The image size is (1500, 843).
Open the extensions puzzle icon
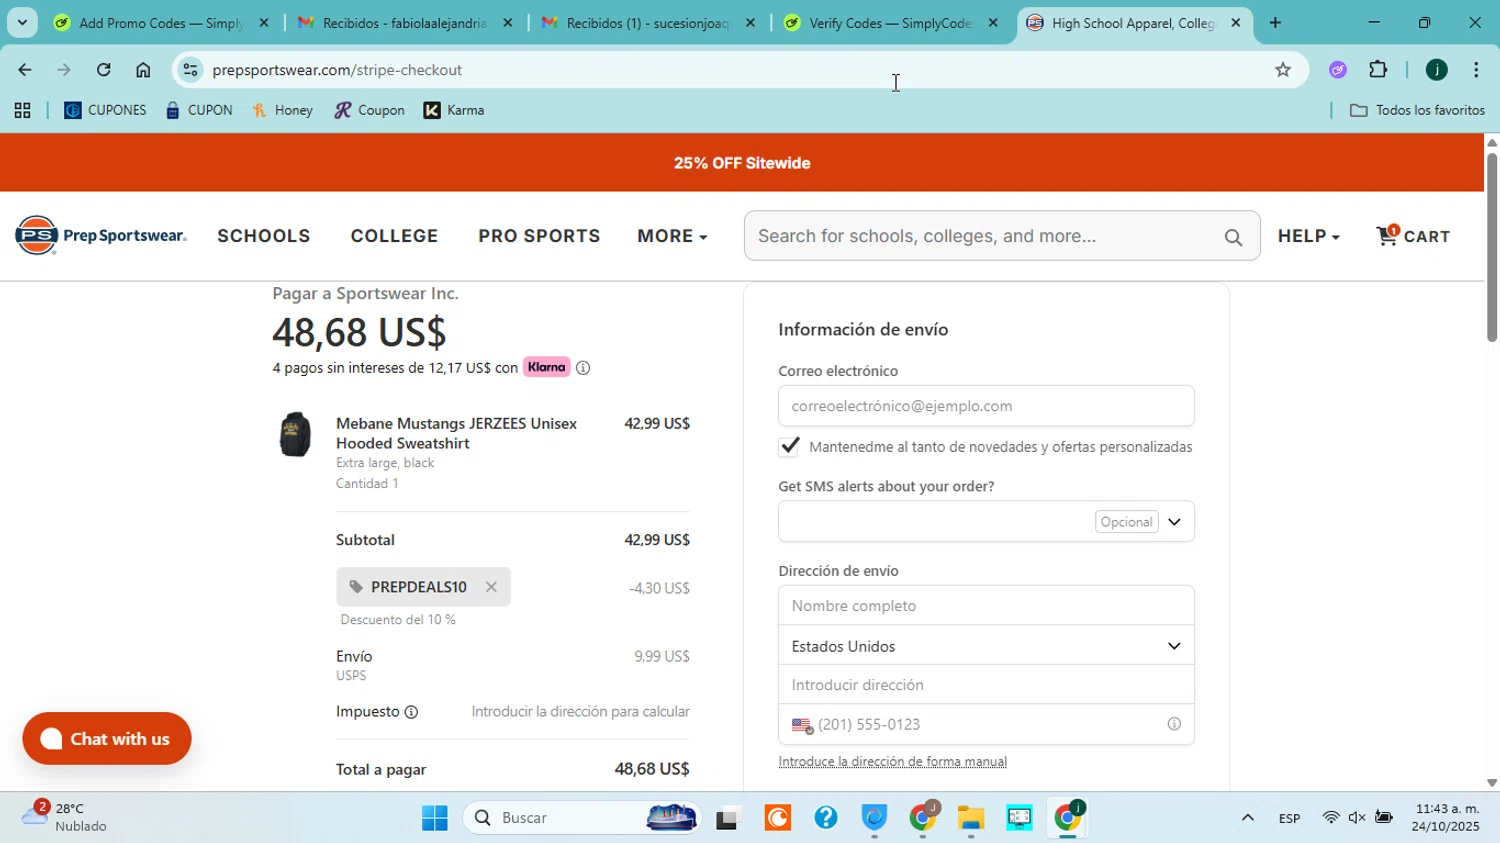point(1378,70)
